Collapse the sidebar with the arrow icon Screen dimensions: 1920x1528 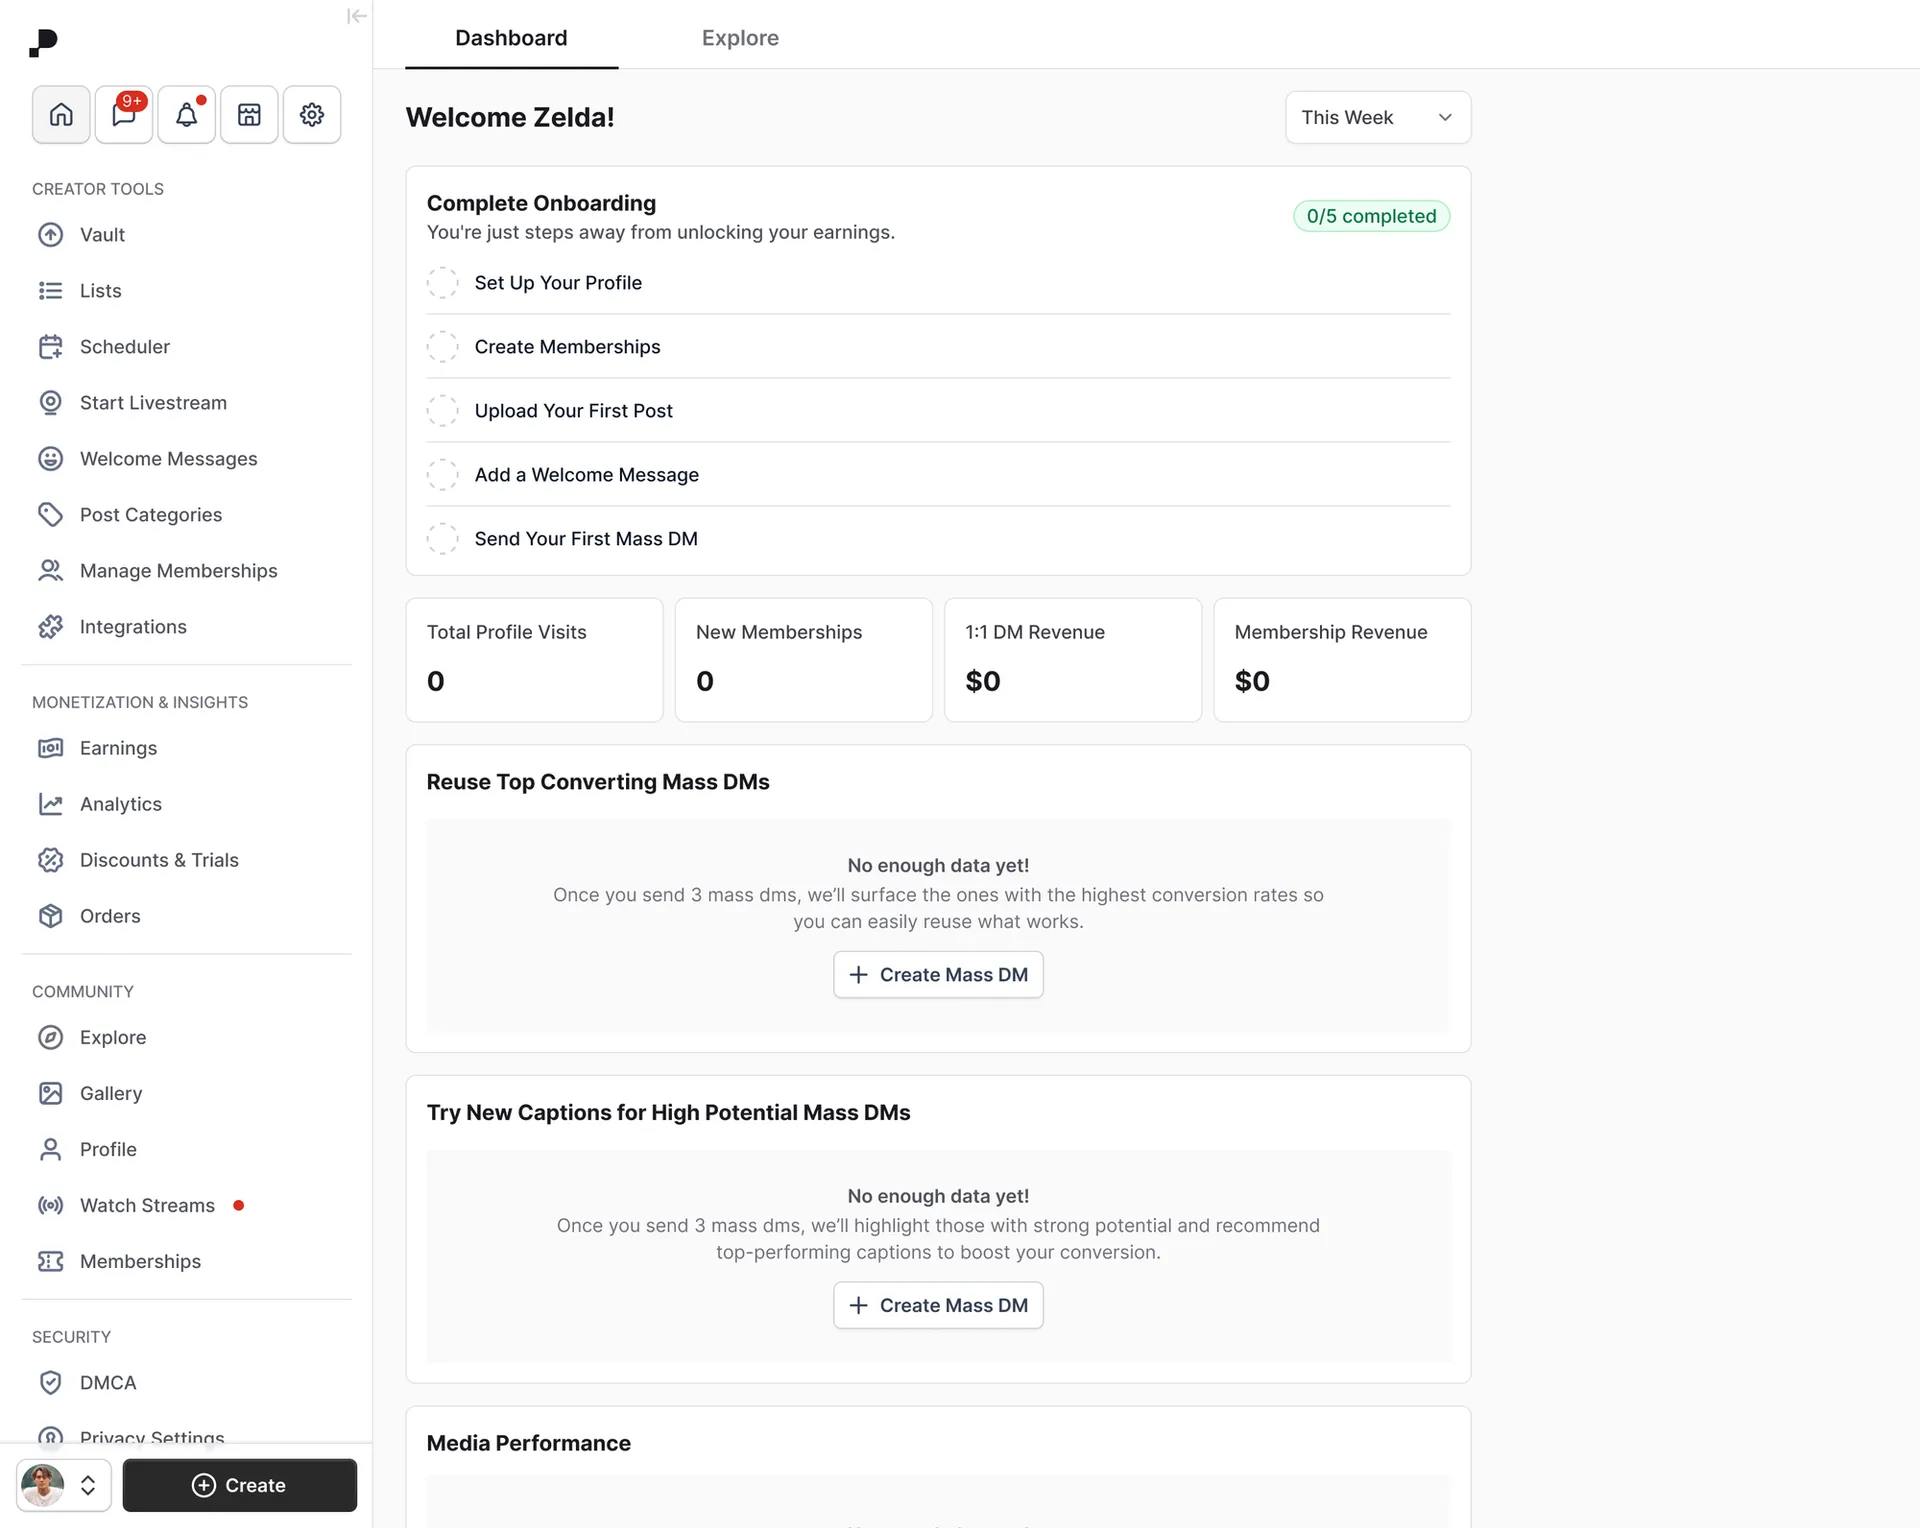tap(357, 16)
